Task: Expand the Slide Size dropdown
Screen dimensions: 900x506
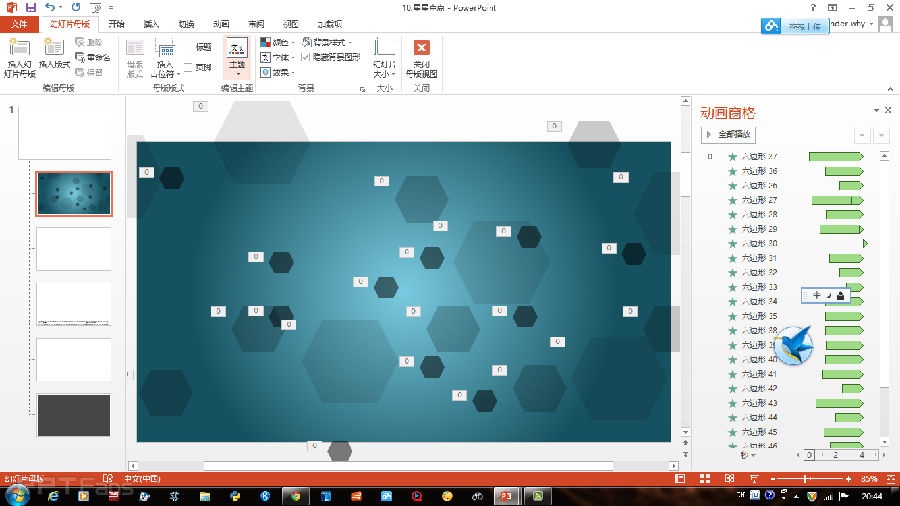Action: 384,59
